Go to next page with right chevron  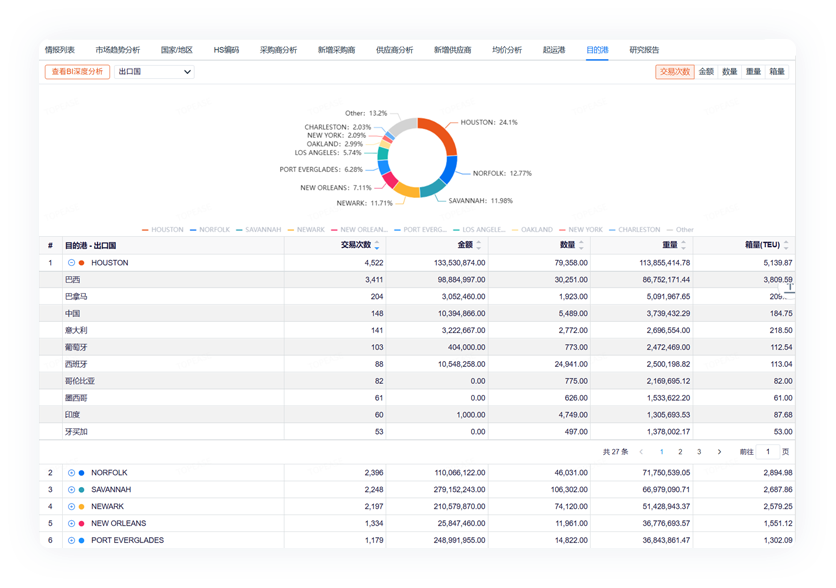pos(719,452)
